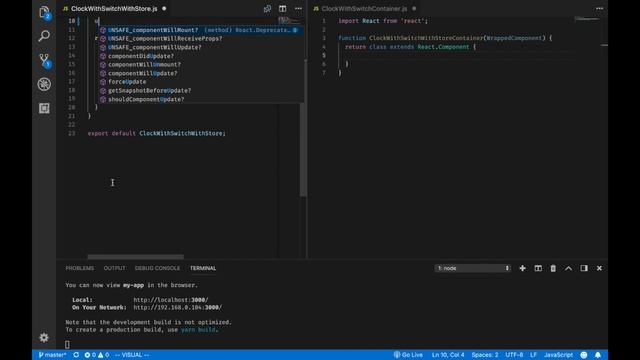Viewport: 640px width, 360px height.
Task: Click the Open Changes icon in left editor
Action: tap(267, 9)
